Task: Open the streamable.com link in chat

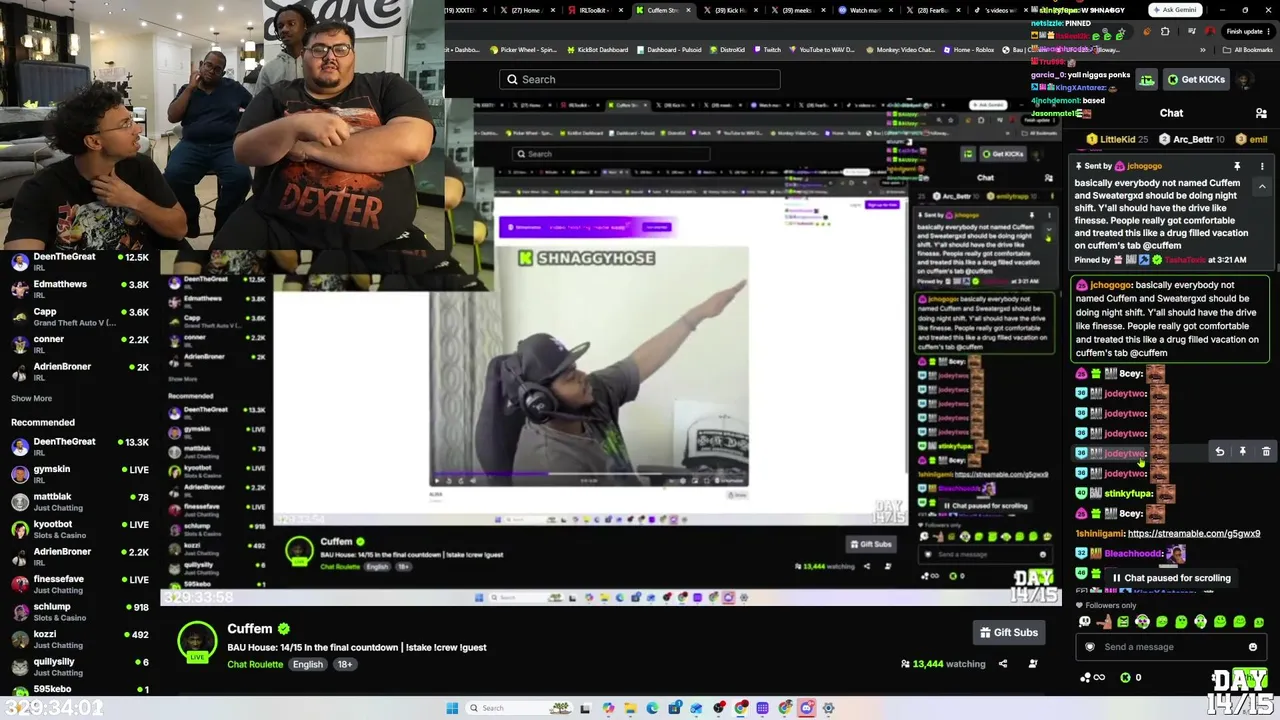Action: 1193,534
